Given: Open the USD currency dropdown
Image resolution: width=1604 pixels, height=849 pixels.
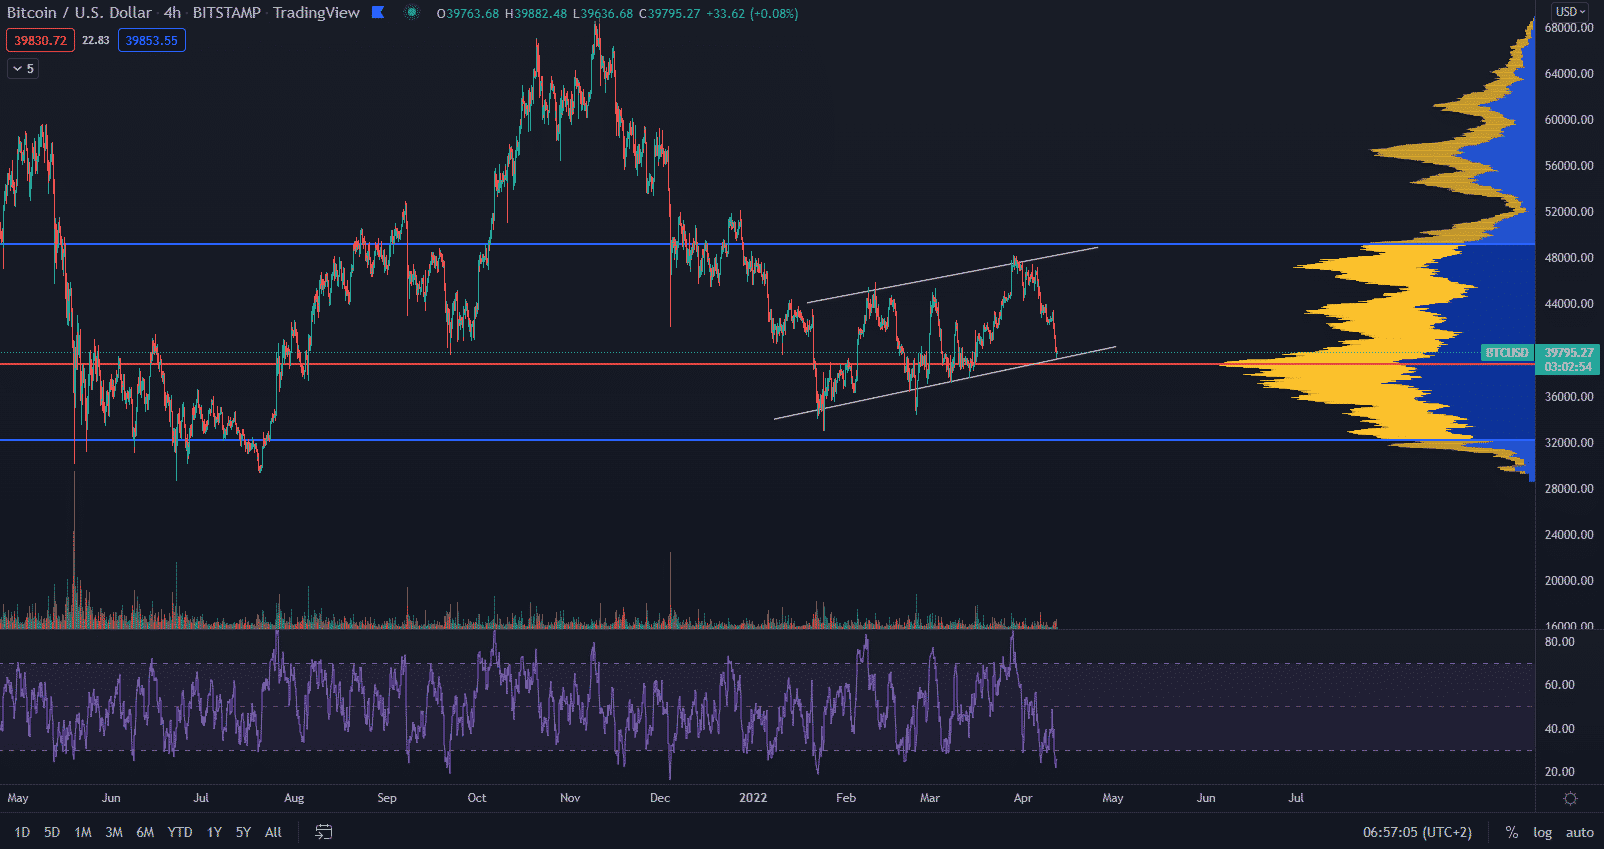Looking at the screenshot, I should [1570, 12].
